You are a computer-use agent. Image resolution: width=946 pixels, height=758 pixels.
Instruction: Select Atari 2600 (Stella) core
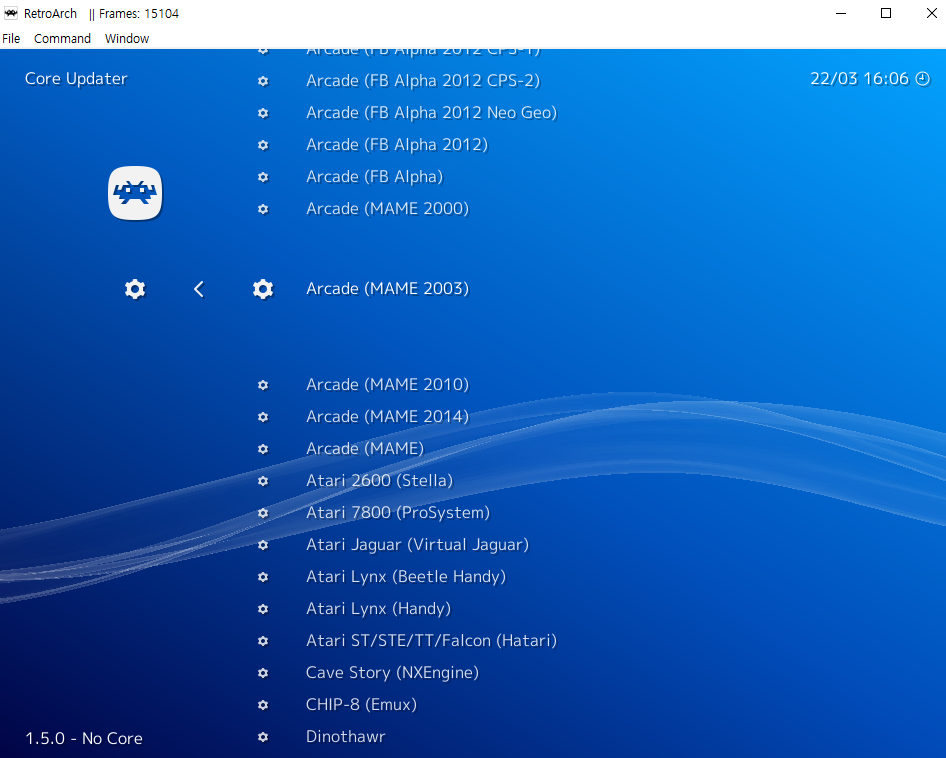click(x=379, y=481)
